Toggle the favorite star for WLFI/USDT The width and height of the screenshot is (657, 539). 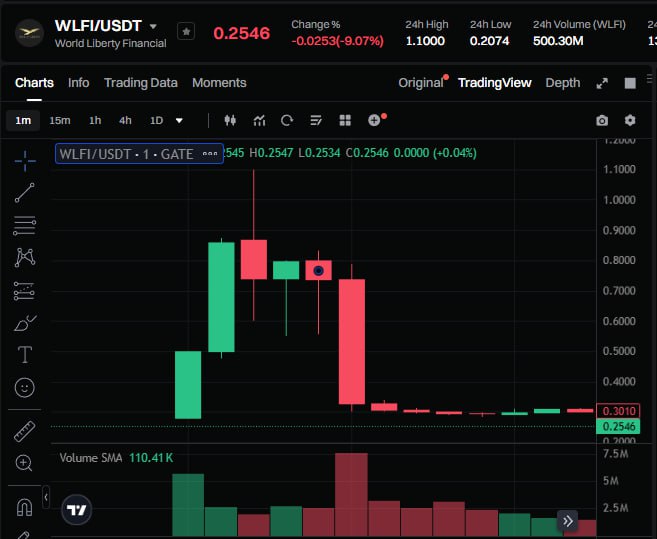[186, 32]
